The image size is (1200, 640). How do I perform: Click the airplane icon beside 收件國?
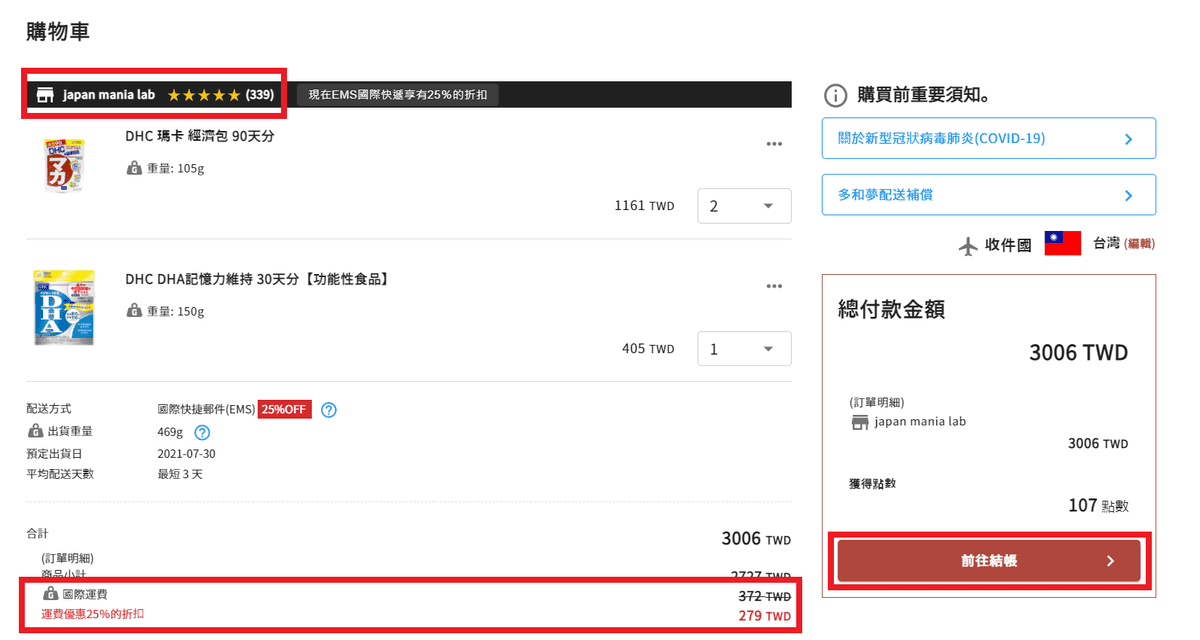tap(967, 245)
